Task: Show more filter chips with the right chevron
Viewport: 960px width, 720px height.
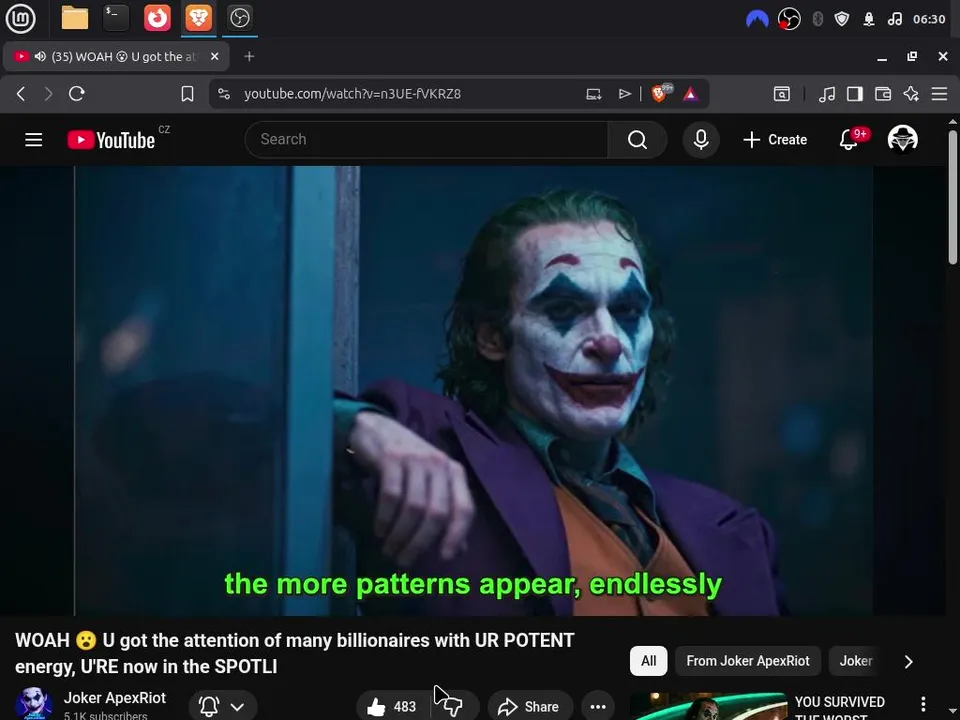Action: [x=909, y=661]
